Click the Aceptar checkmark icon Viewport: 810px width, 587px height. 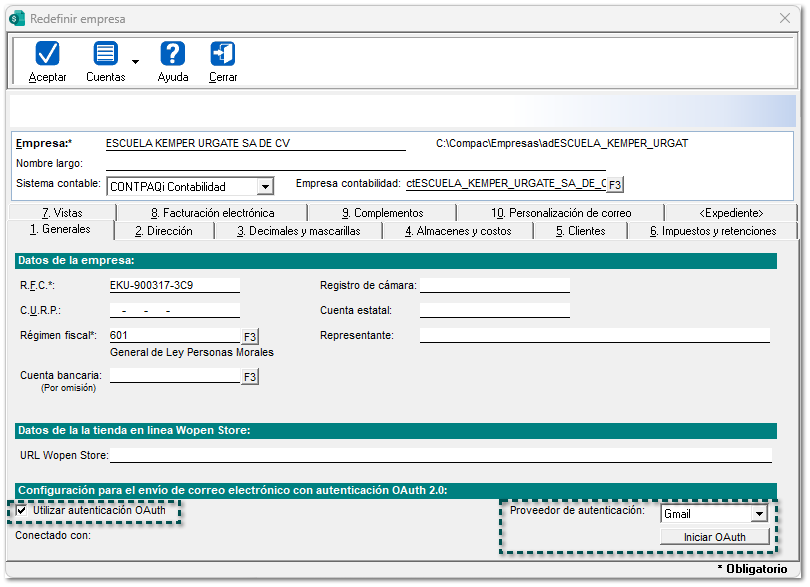click(x=47, y=54)
